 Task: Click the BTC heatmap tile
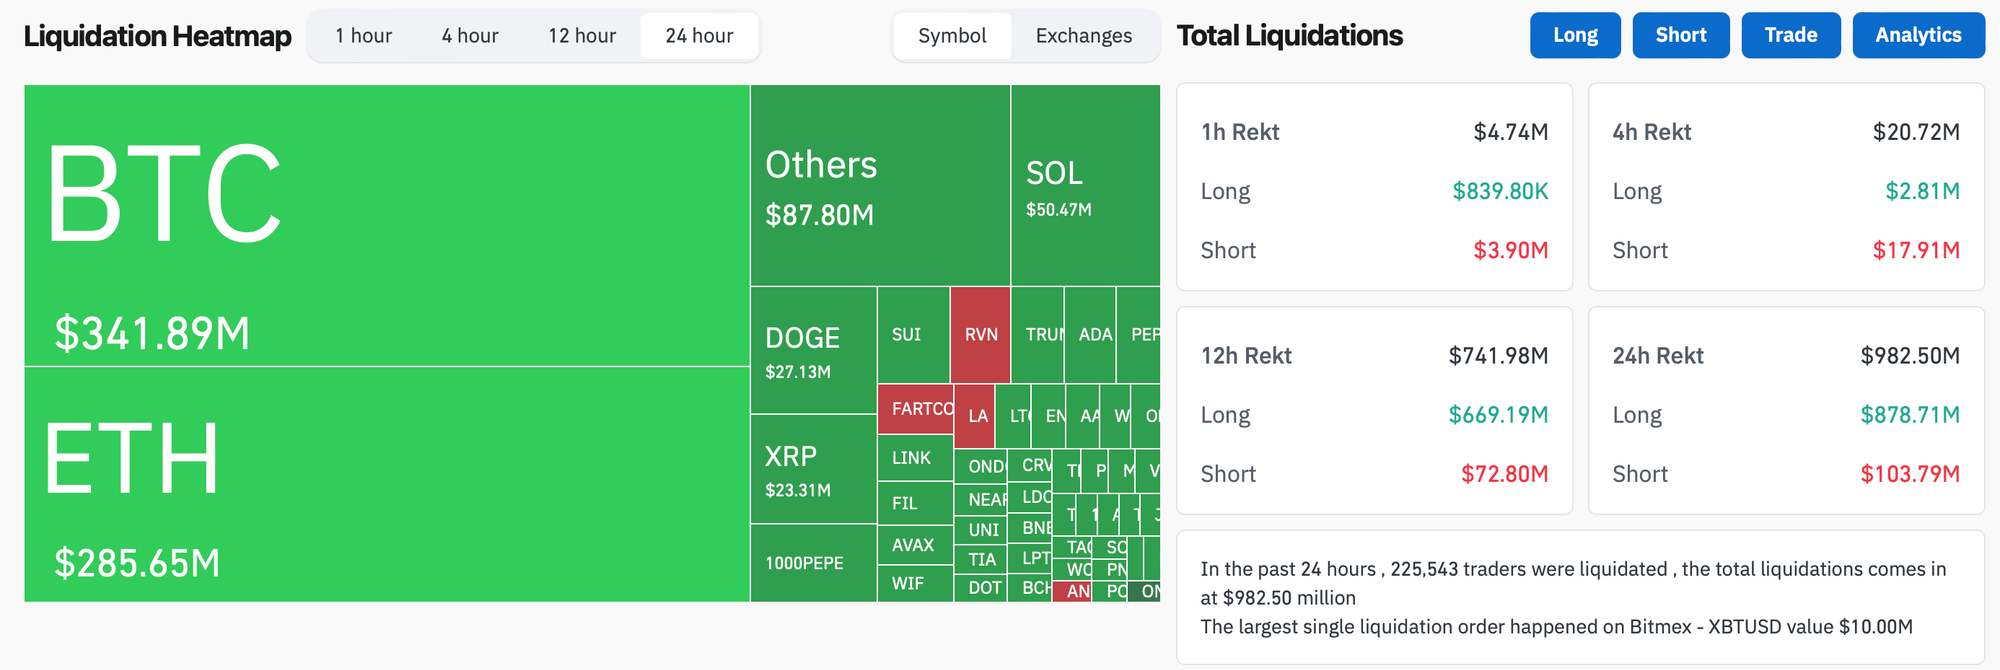point(387,225)
